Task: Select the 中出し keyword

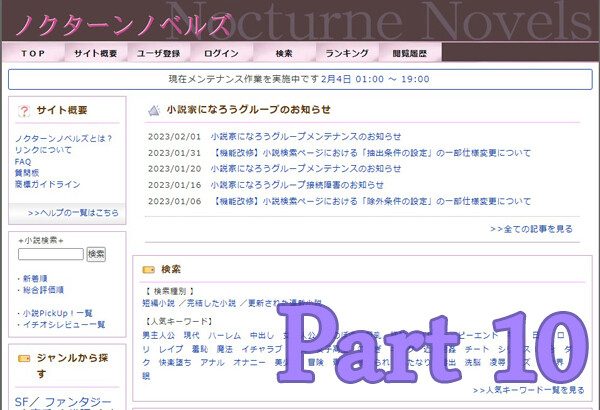Action: tap(262, 335)
